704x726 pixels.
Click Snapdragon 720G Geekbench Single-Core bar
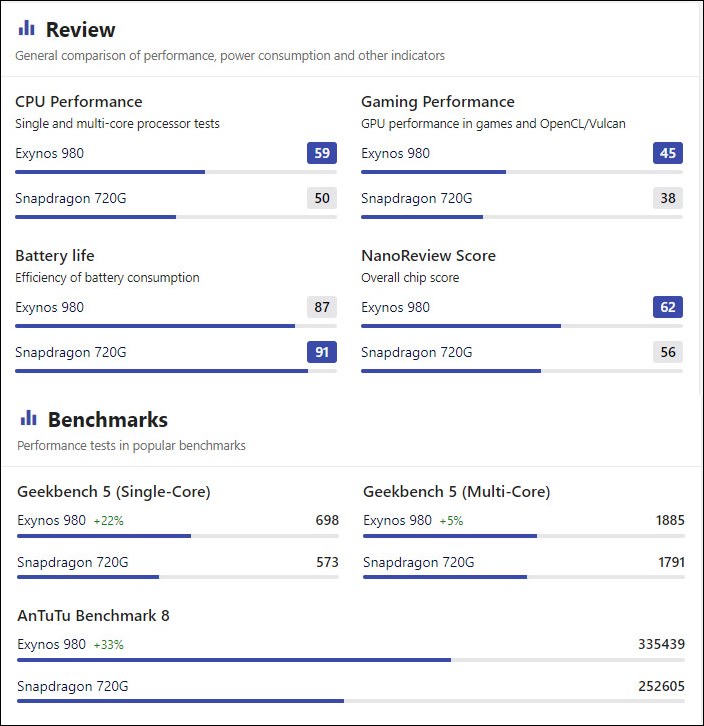click(x=178, y=577)
